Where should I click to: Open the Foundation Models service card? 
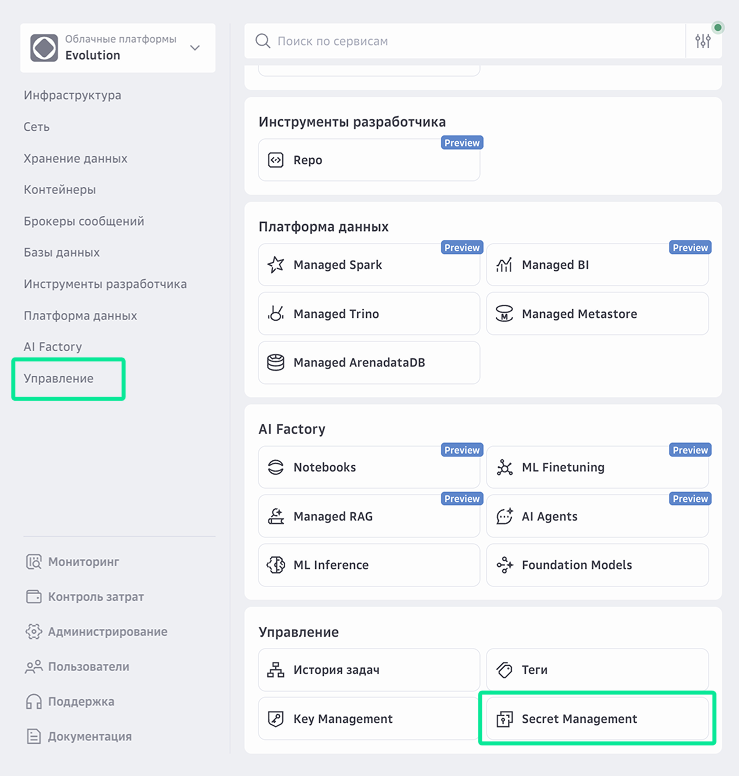coord(597,565)
